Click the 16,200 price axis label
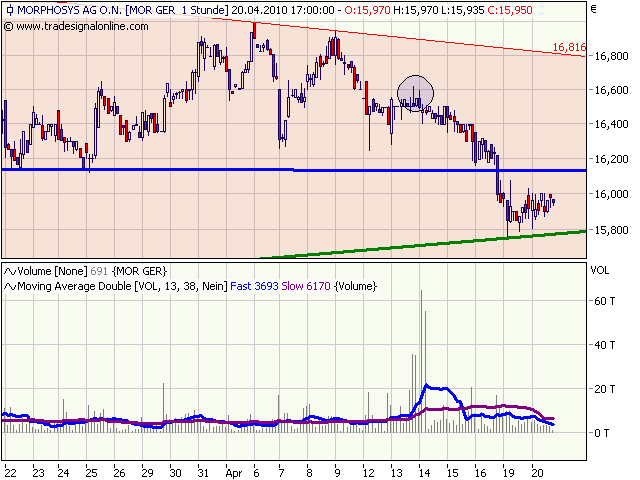The image size is (640, 480). (x=611, y=159)
